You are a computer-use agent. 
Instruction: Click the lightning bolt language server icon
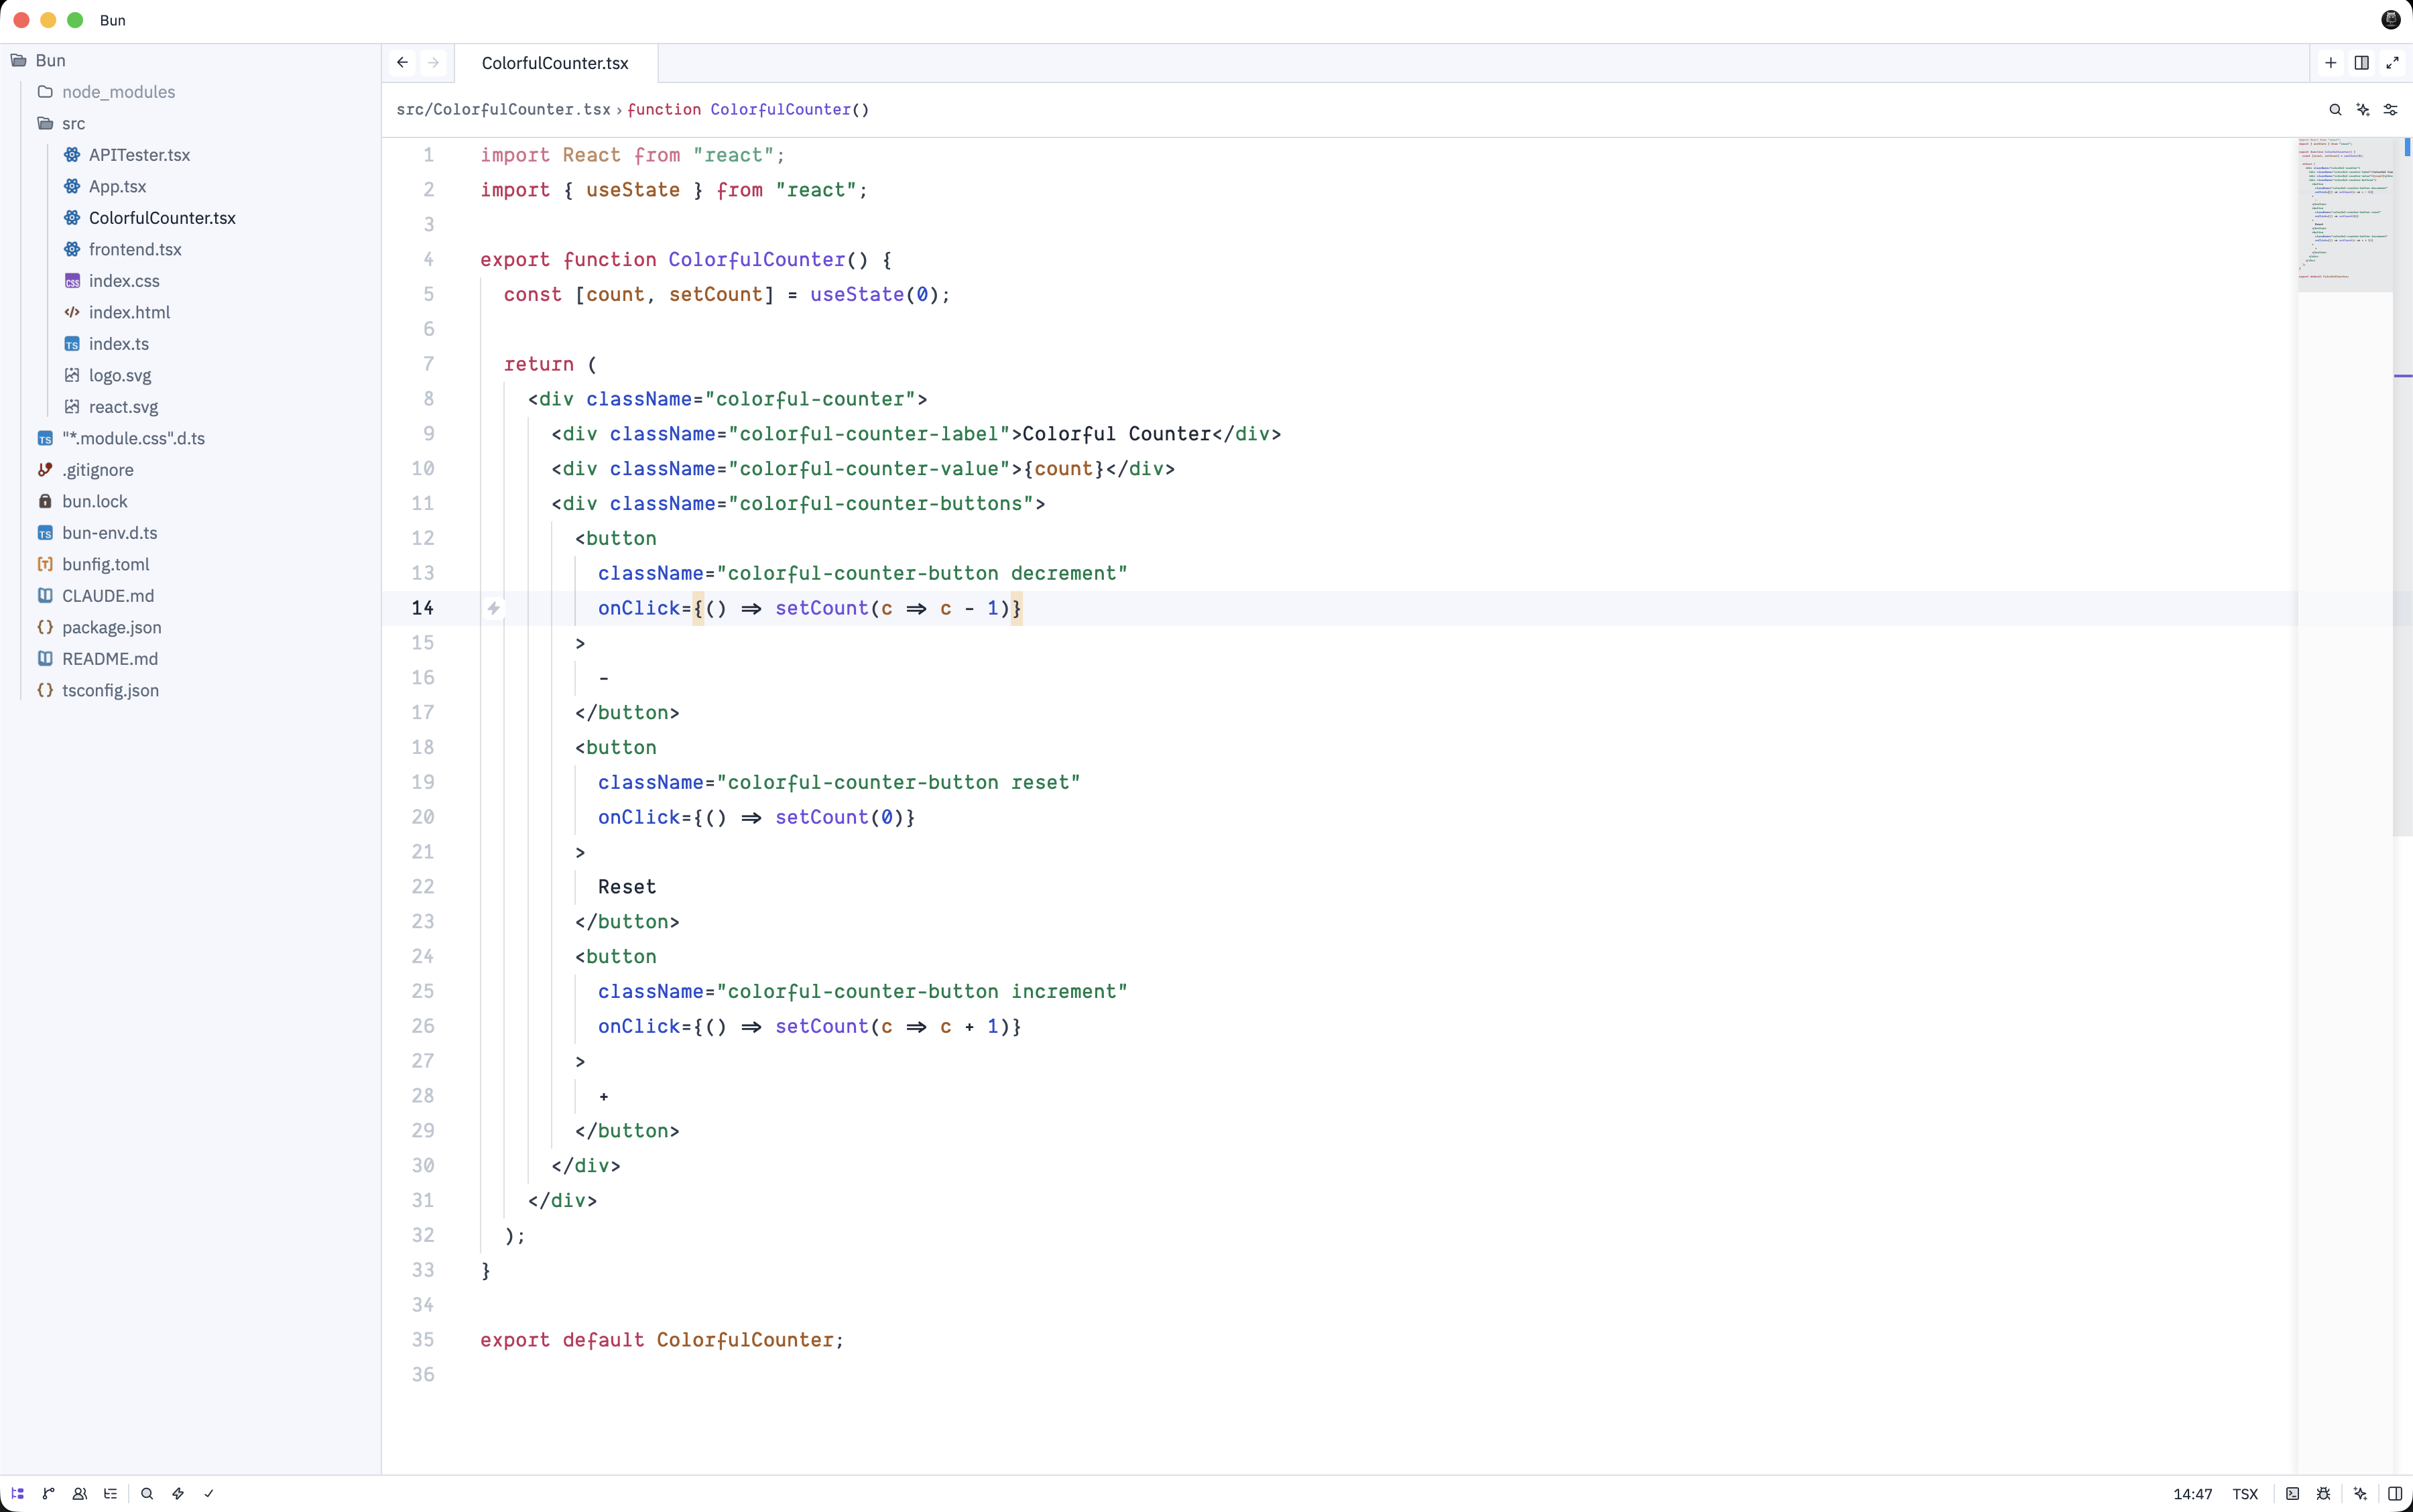coord(178,1493)
